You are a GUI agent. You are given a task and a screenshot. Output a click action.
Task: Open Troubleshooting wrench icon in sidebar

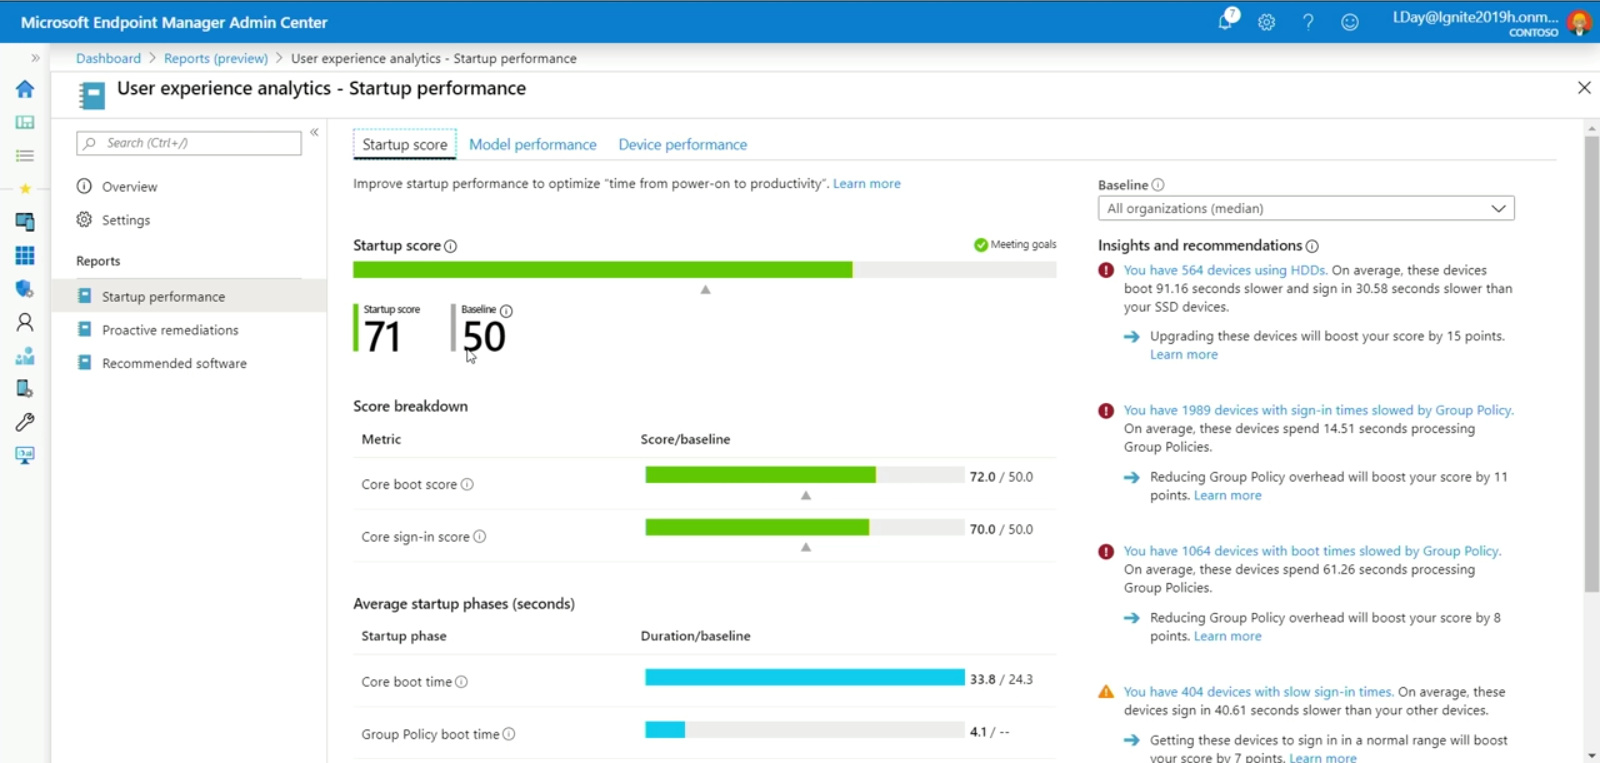pos(25,422)
